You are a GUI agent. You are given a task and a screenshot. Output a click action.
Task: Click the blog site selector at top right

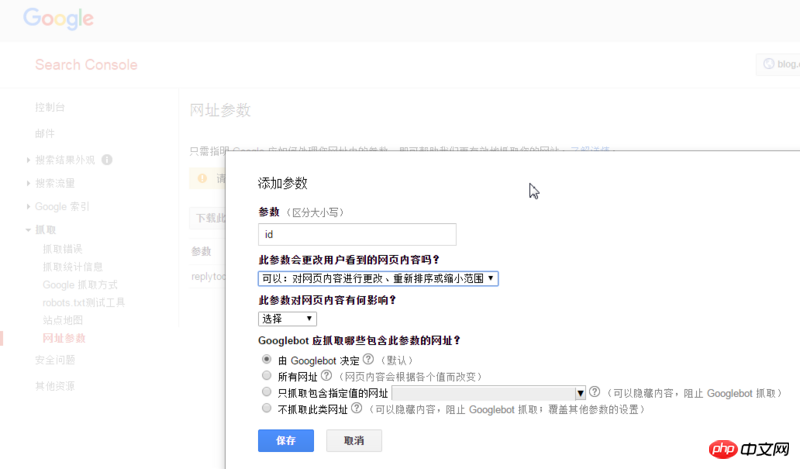(778, 64)
